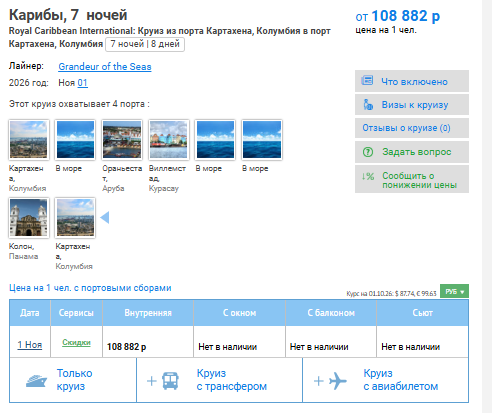The height and width of the screenshot is (413, 492).
Task: Click the Внутренняя column header
Action: (x=148, y=313)
